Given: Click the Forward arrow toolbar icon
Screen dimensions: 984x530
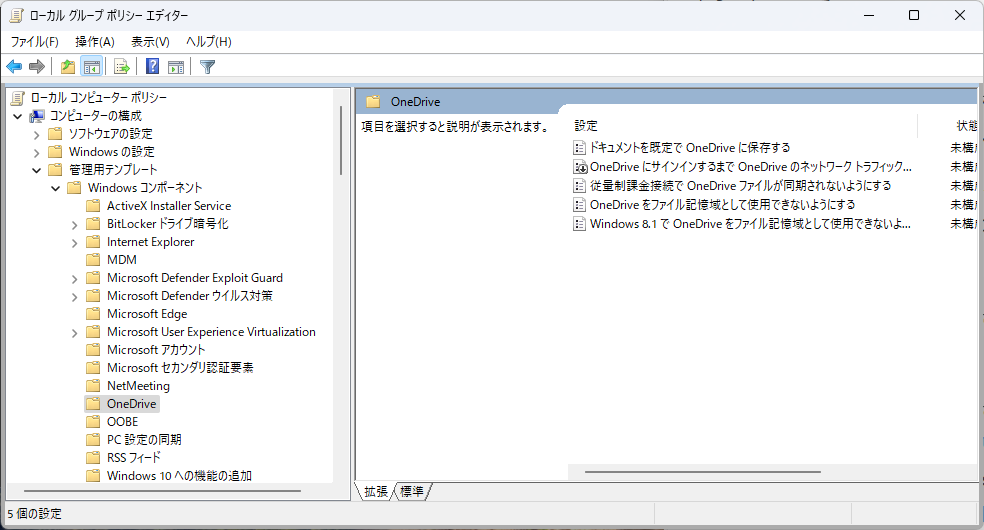Looking at the screenshot, I should click(37, 66).
